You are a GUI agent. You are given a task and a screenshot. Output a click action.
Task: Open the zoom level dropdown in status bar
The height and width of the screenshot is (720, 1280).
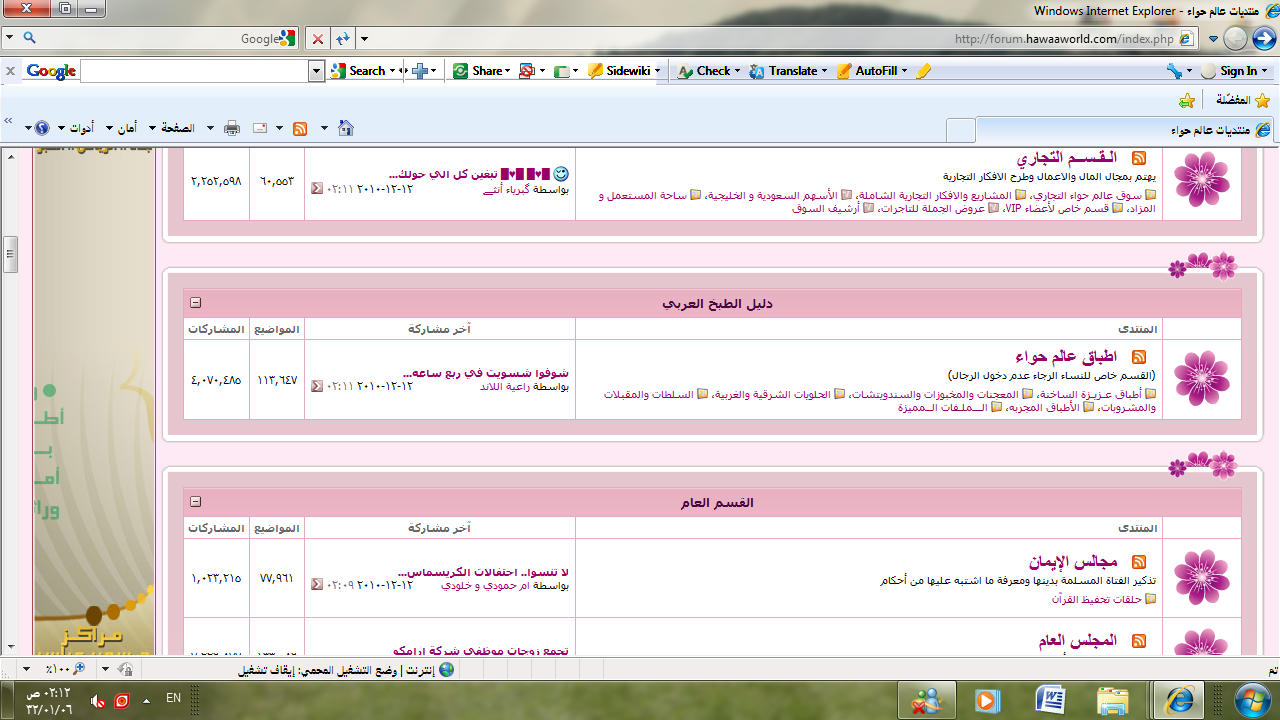(x=104, y=668)
